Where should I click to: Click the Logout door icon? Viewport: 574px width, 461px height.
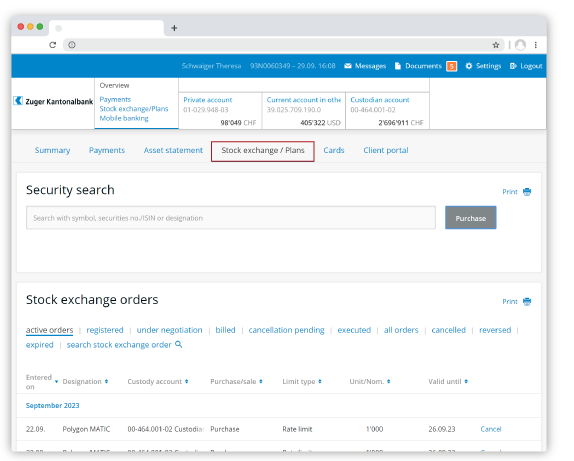point(513,66)
